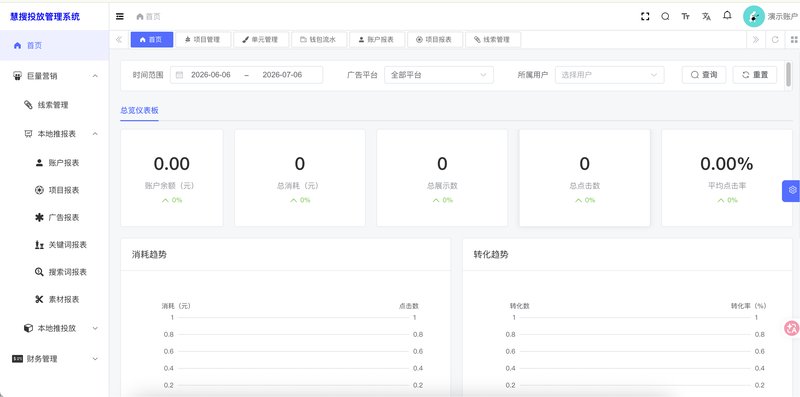Click the 重置 reset button

pos(755,75)
